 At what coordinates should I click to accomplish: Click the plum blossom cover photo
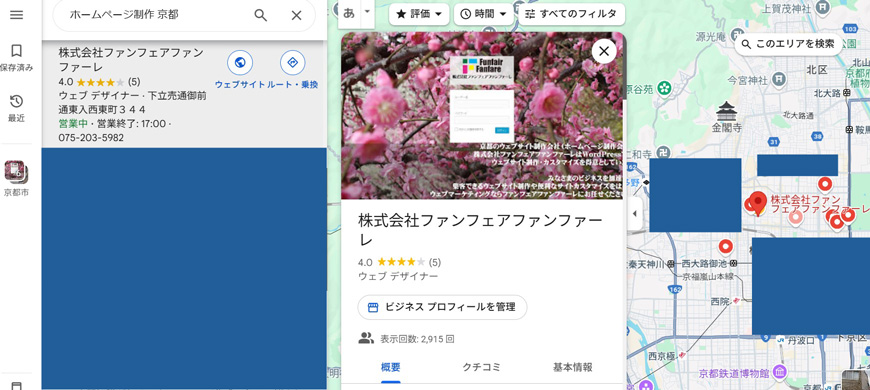pos(482,115)
